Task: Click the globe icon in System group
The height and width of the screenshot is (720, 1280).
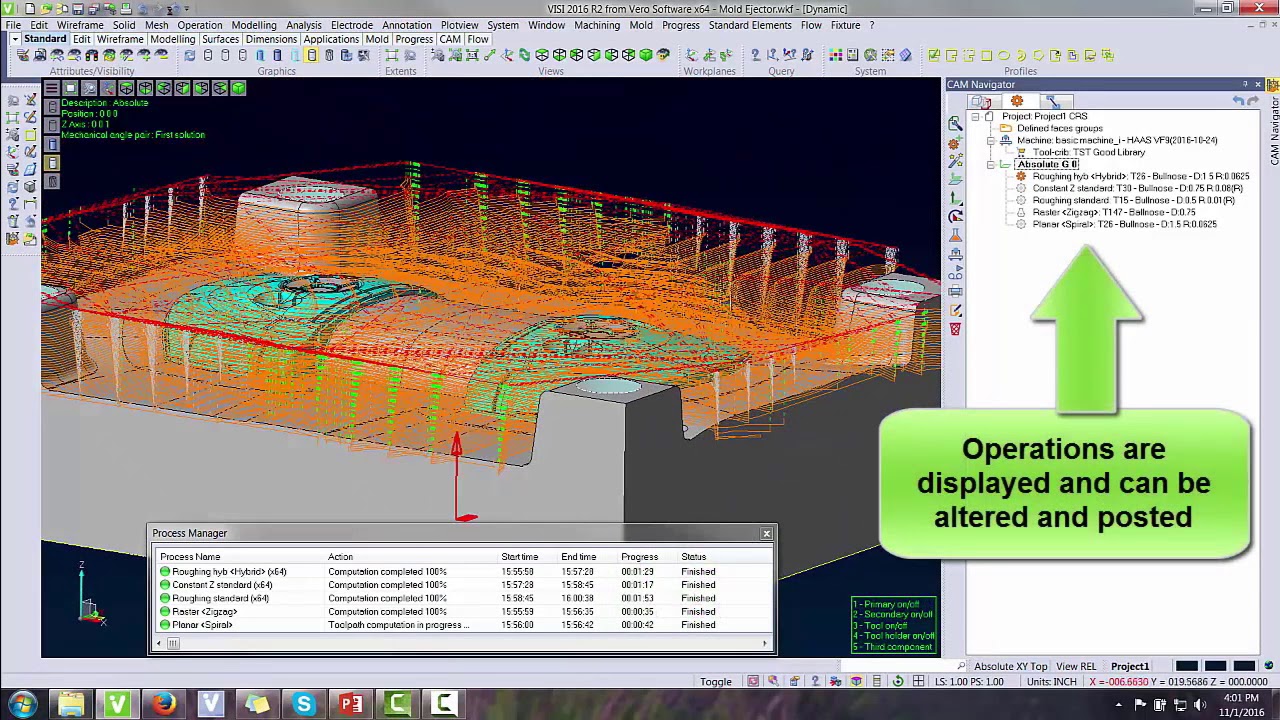Action: pyautogui.click(x=870, y=55)
